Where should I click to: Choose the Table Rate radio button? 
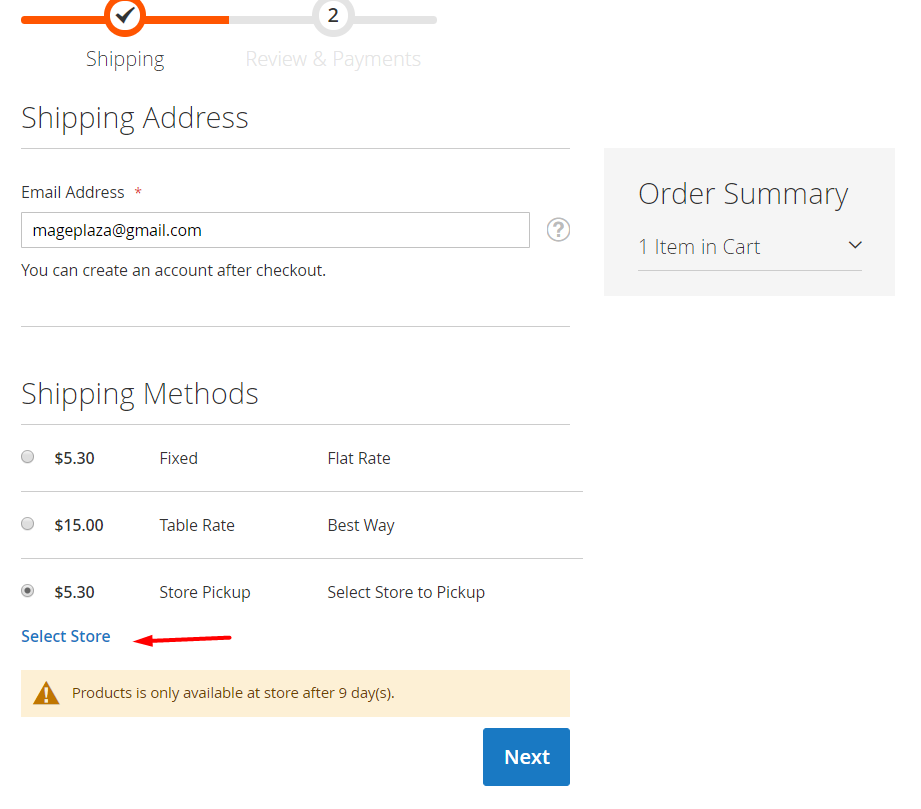pyautogui.click(x=28, y=524)
